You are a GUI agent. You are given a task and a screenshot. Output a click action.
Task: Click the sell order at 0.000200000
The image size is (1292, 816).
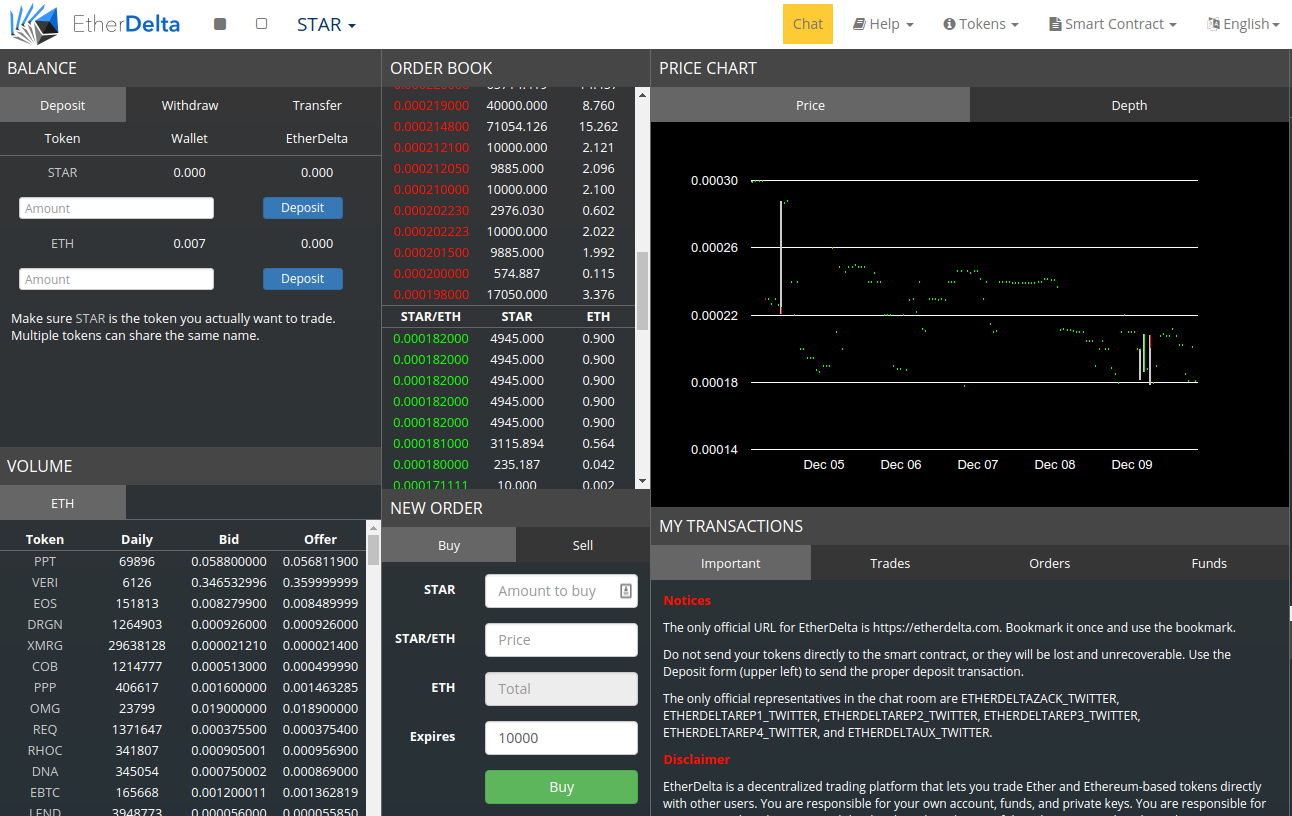click(508, 274)
